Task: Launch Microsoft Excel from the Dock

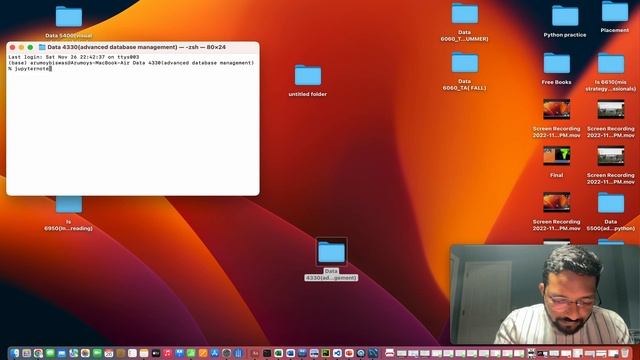Action: tap(278, 353)
